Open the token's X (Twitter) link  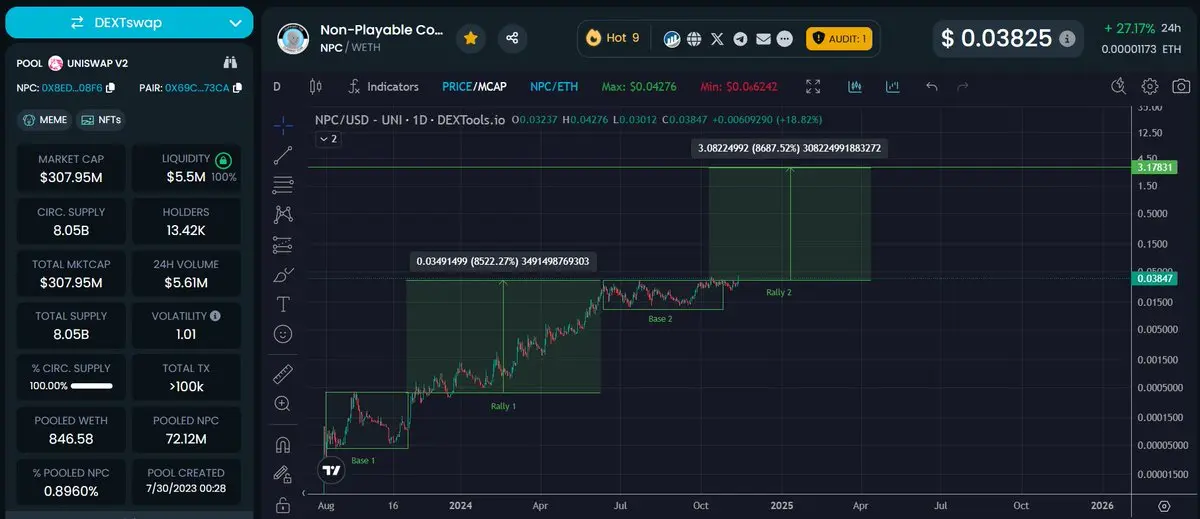[718, 39]
